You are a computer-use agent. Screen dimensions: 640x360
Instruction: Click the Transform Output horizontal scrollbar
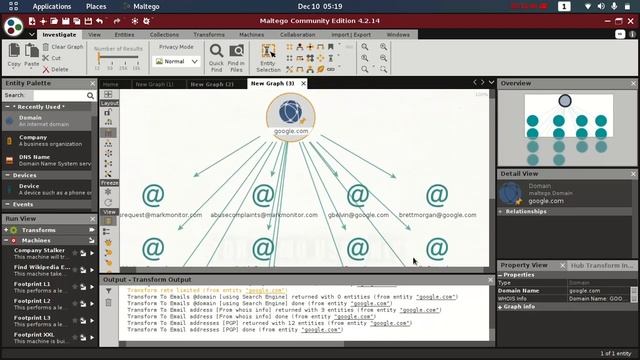click(x=304, y=344)
